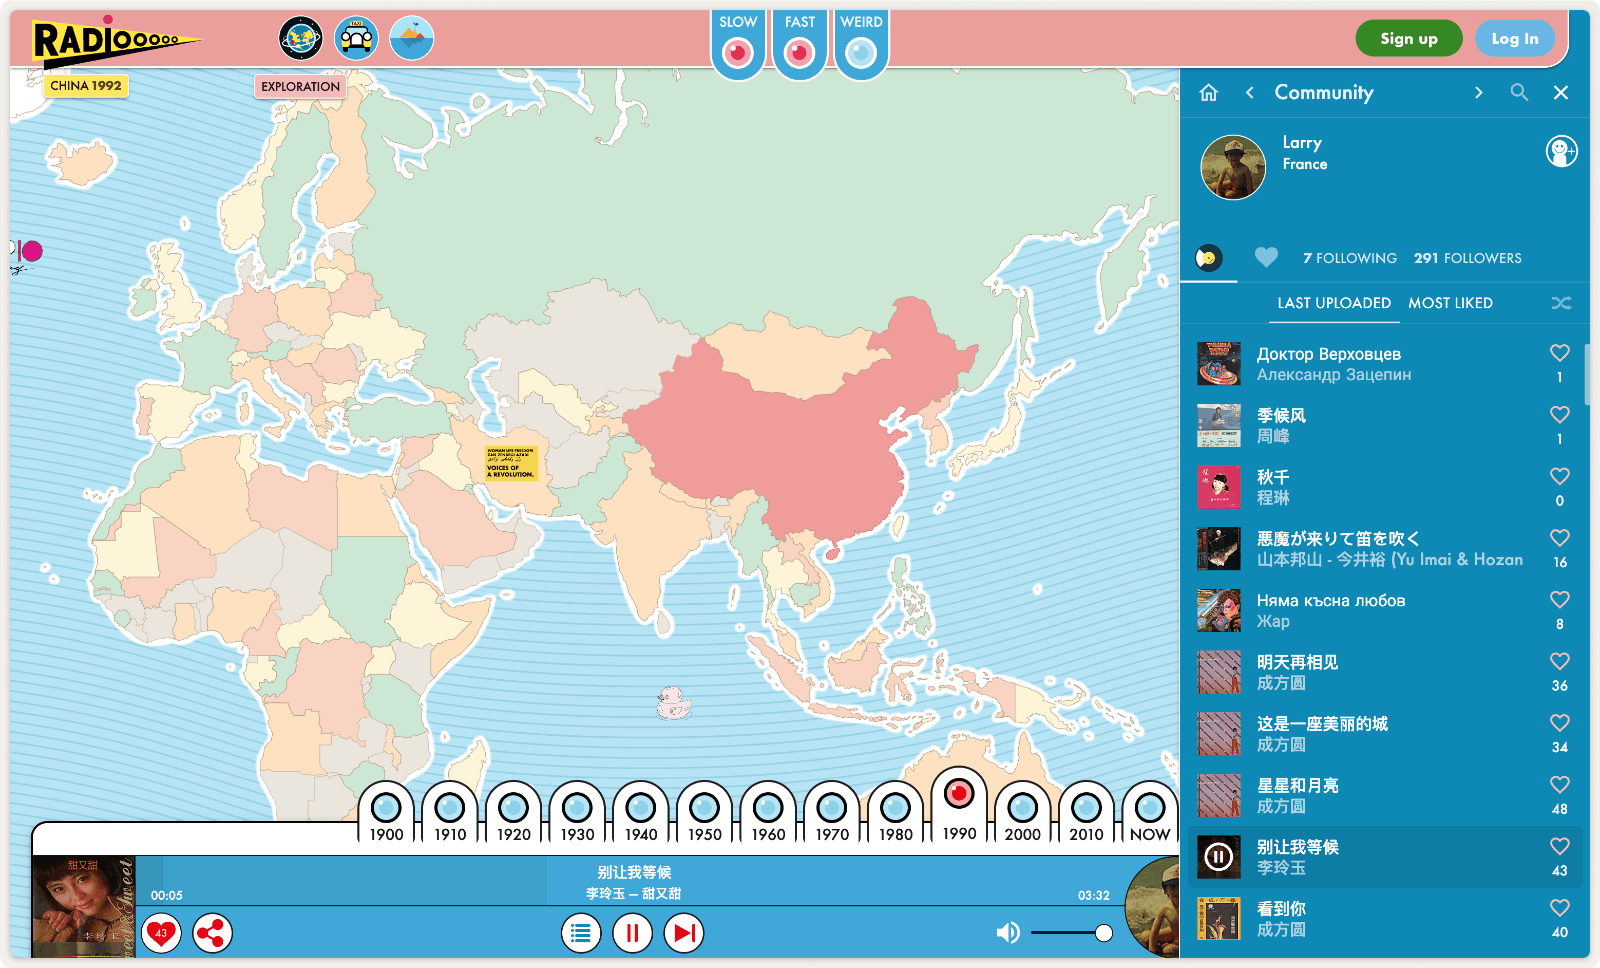Open the search icon in Community panel
Image resolution: width=1600 pixels, height=968 pixels.
(1519, 92)
